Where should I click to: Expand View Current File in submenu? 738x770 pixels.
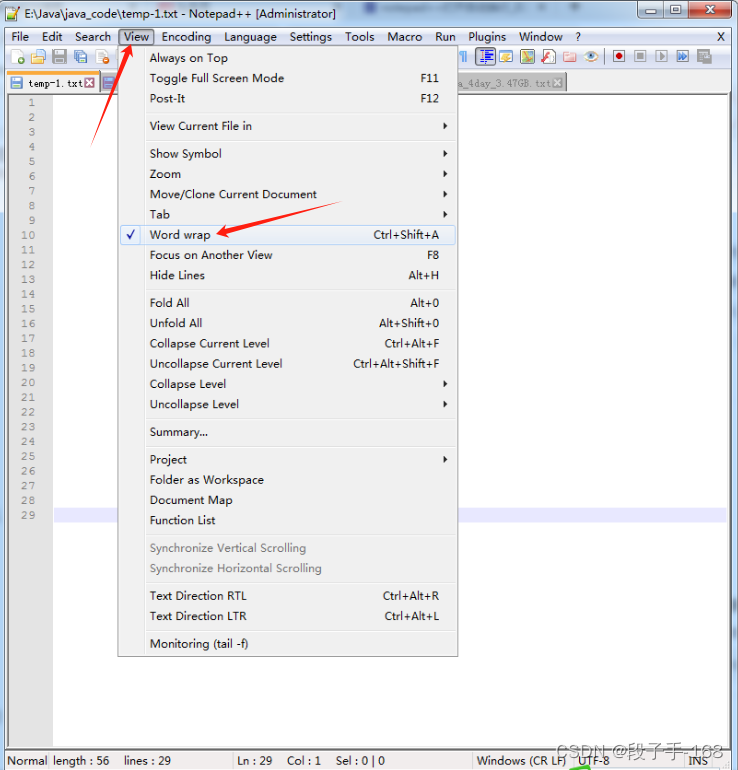288,126
